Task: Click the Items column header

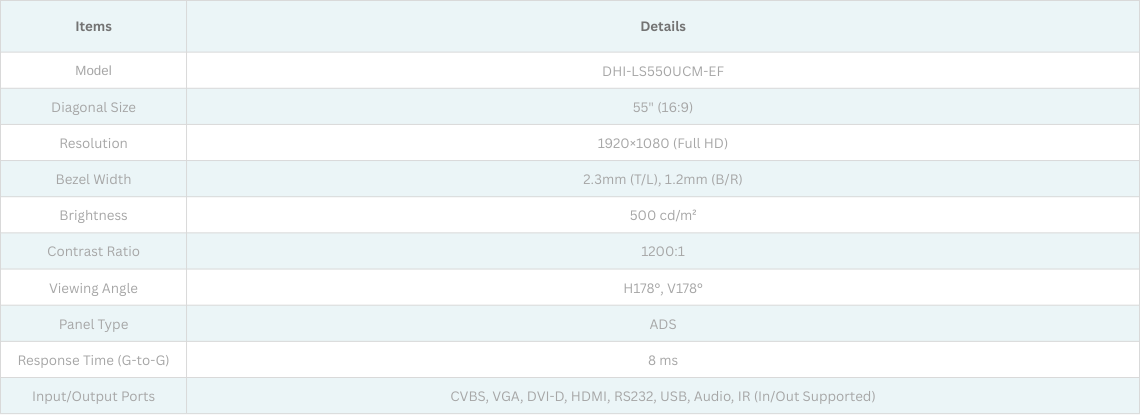Action: [93, 26]
